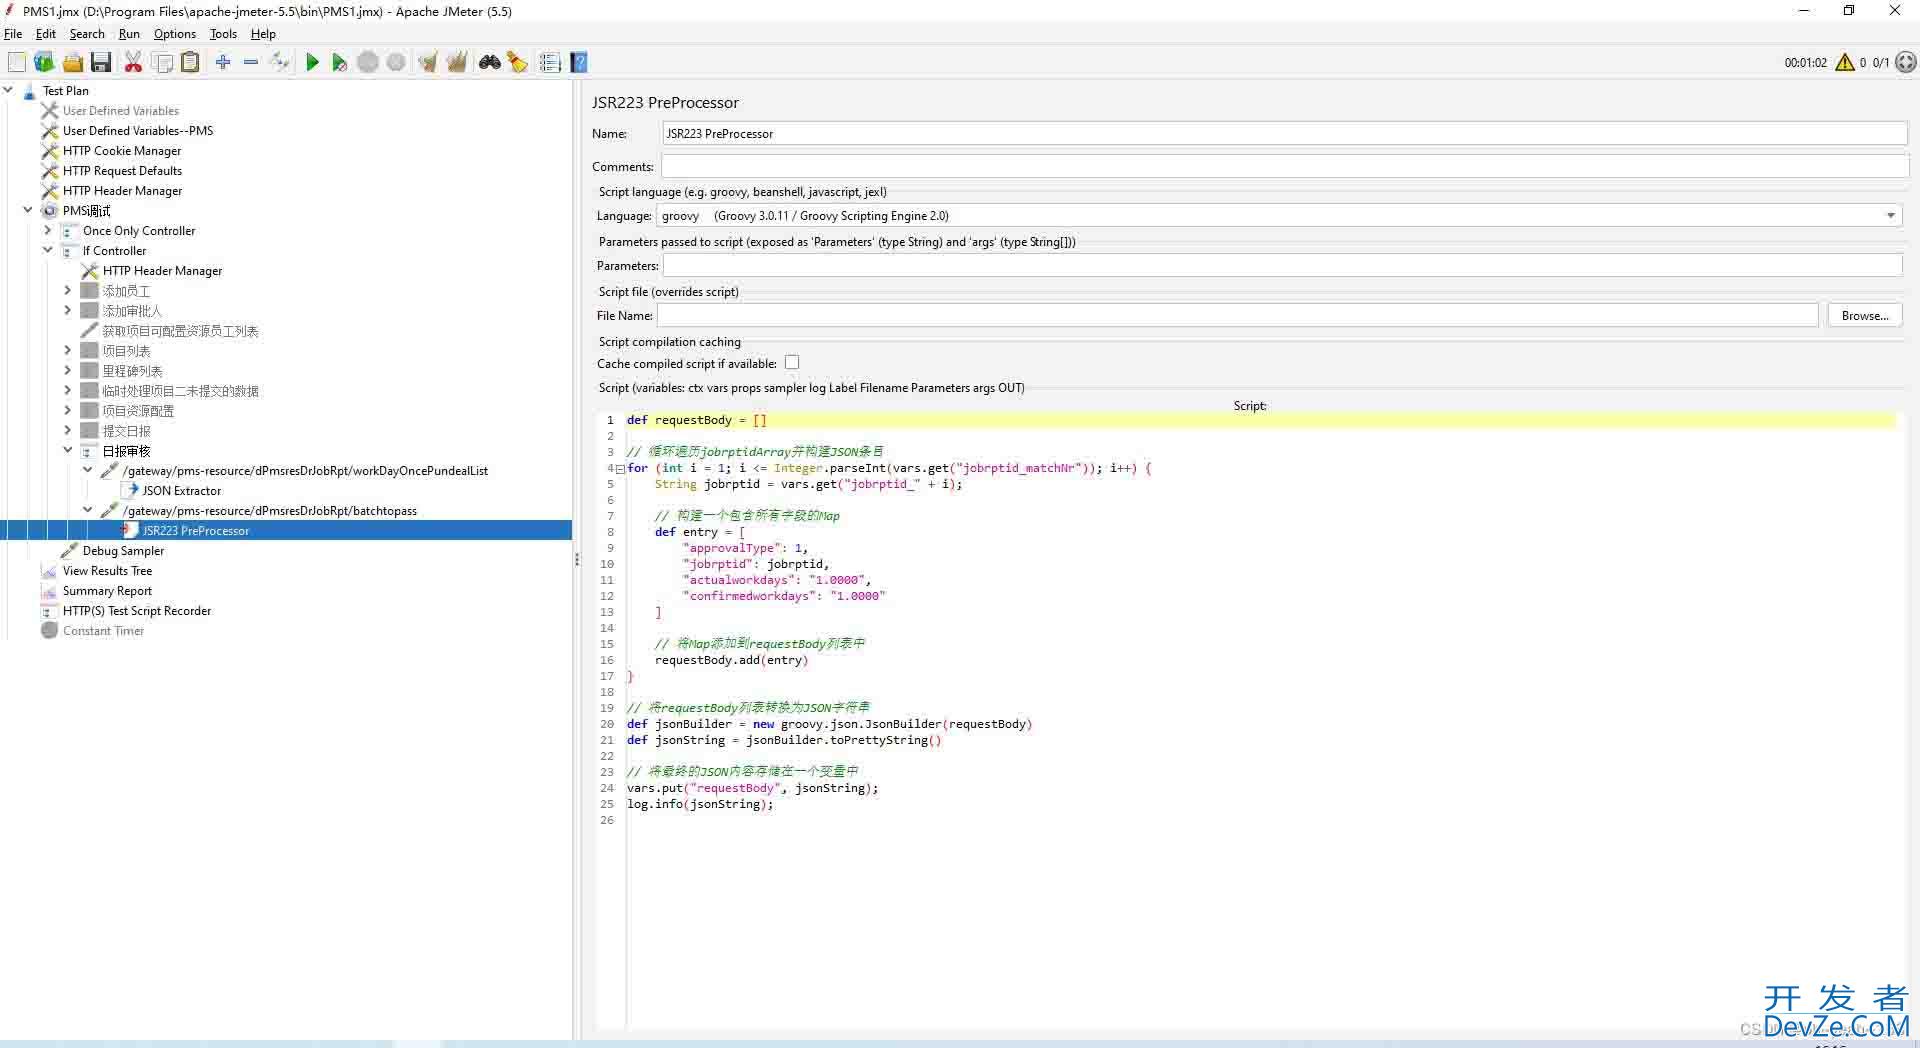Click the Parameters input field
This screenshot has height=1048, width=1920.
click(1282, 266)
